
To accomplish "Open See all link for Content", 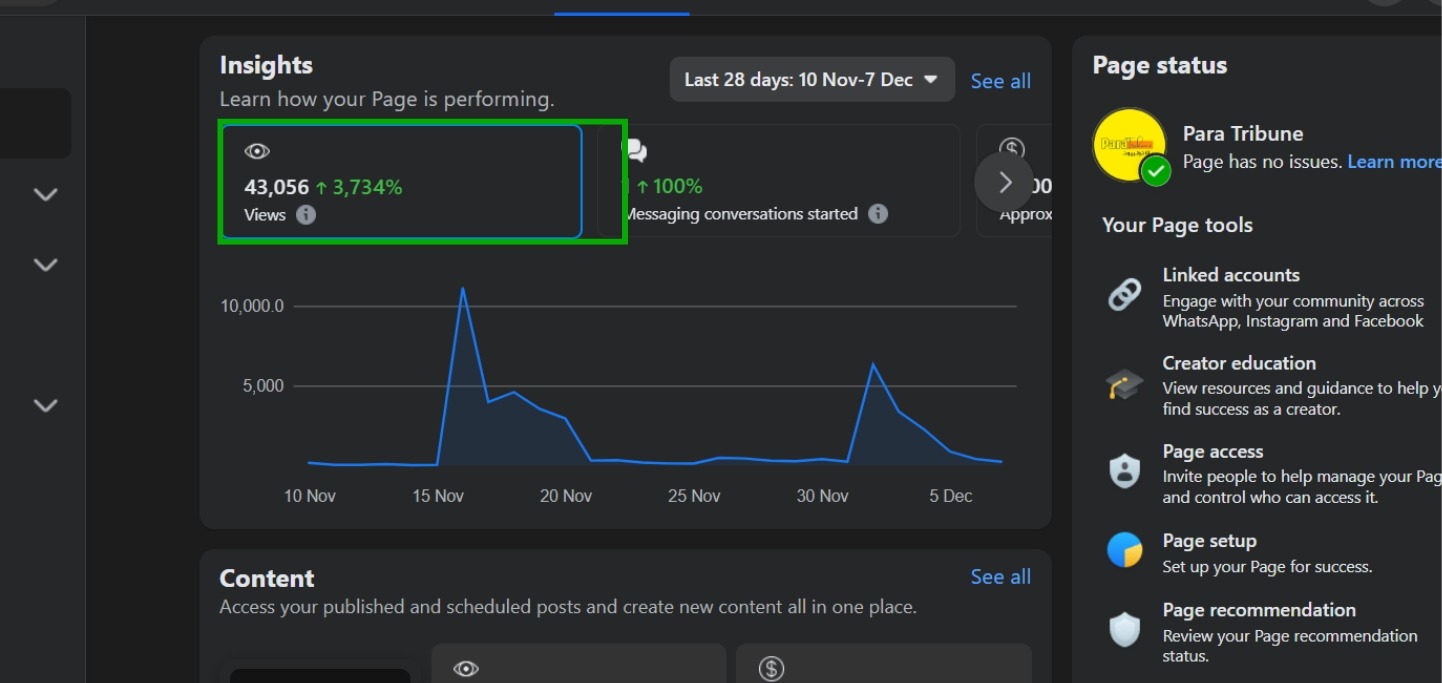I will [1000, 577].
